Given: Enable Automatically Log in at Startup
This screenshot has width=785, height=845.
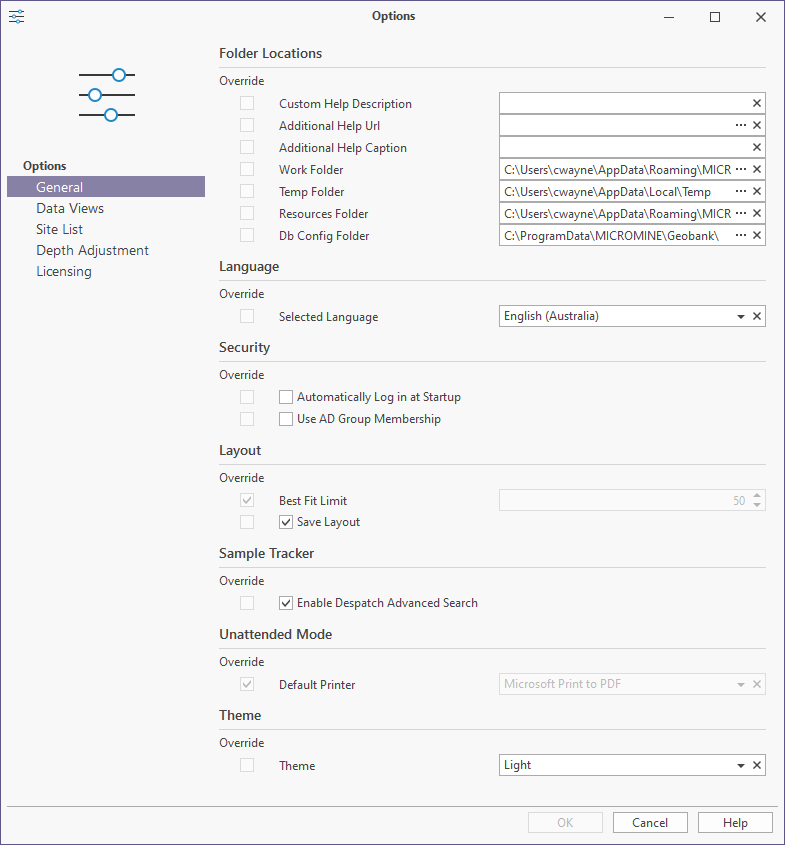Looking at the screenshot, I should click(286, 397).
